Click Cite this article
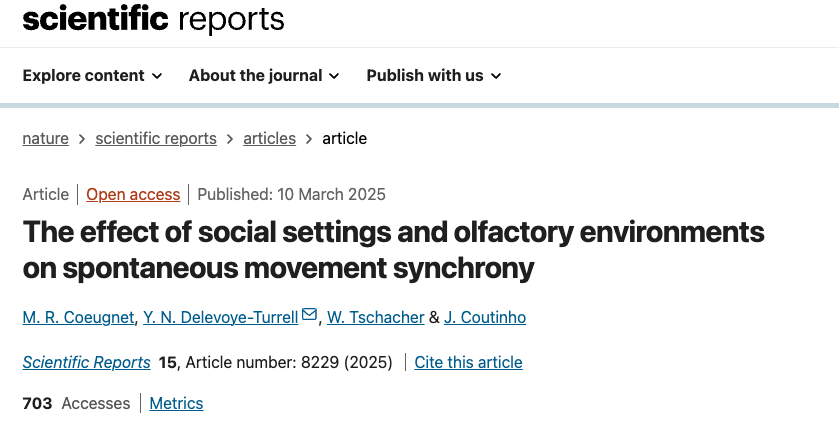This screenshot has width=839, height=442. tap(468, 362)
